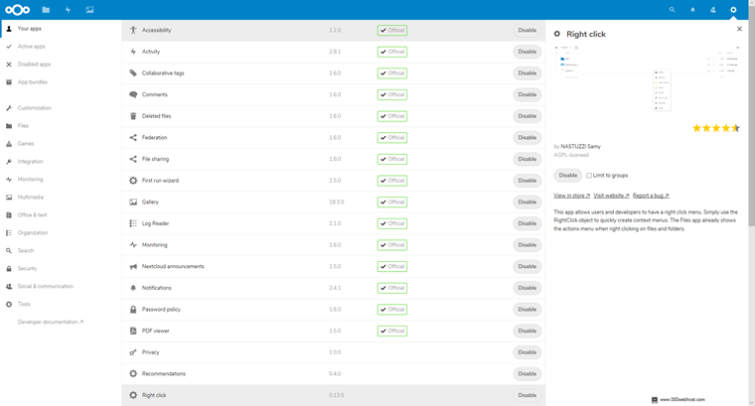Click the Notifications row bell icon
The height and width of the screenshot is (406, 755).
pos(133,288)
